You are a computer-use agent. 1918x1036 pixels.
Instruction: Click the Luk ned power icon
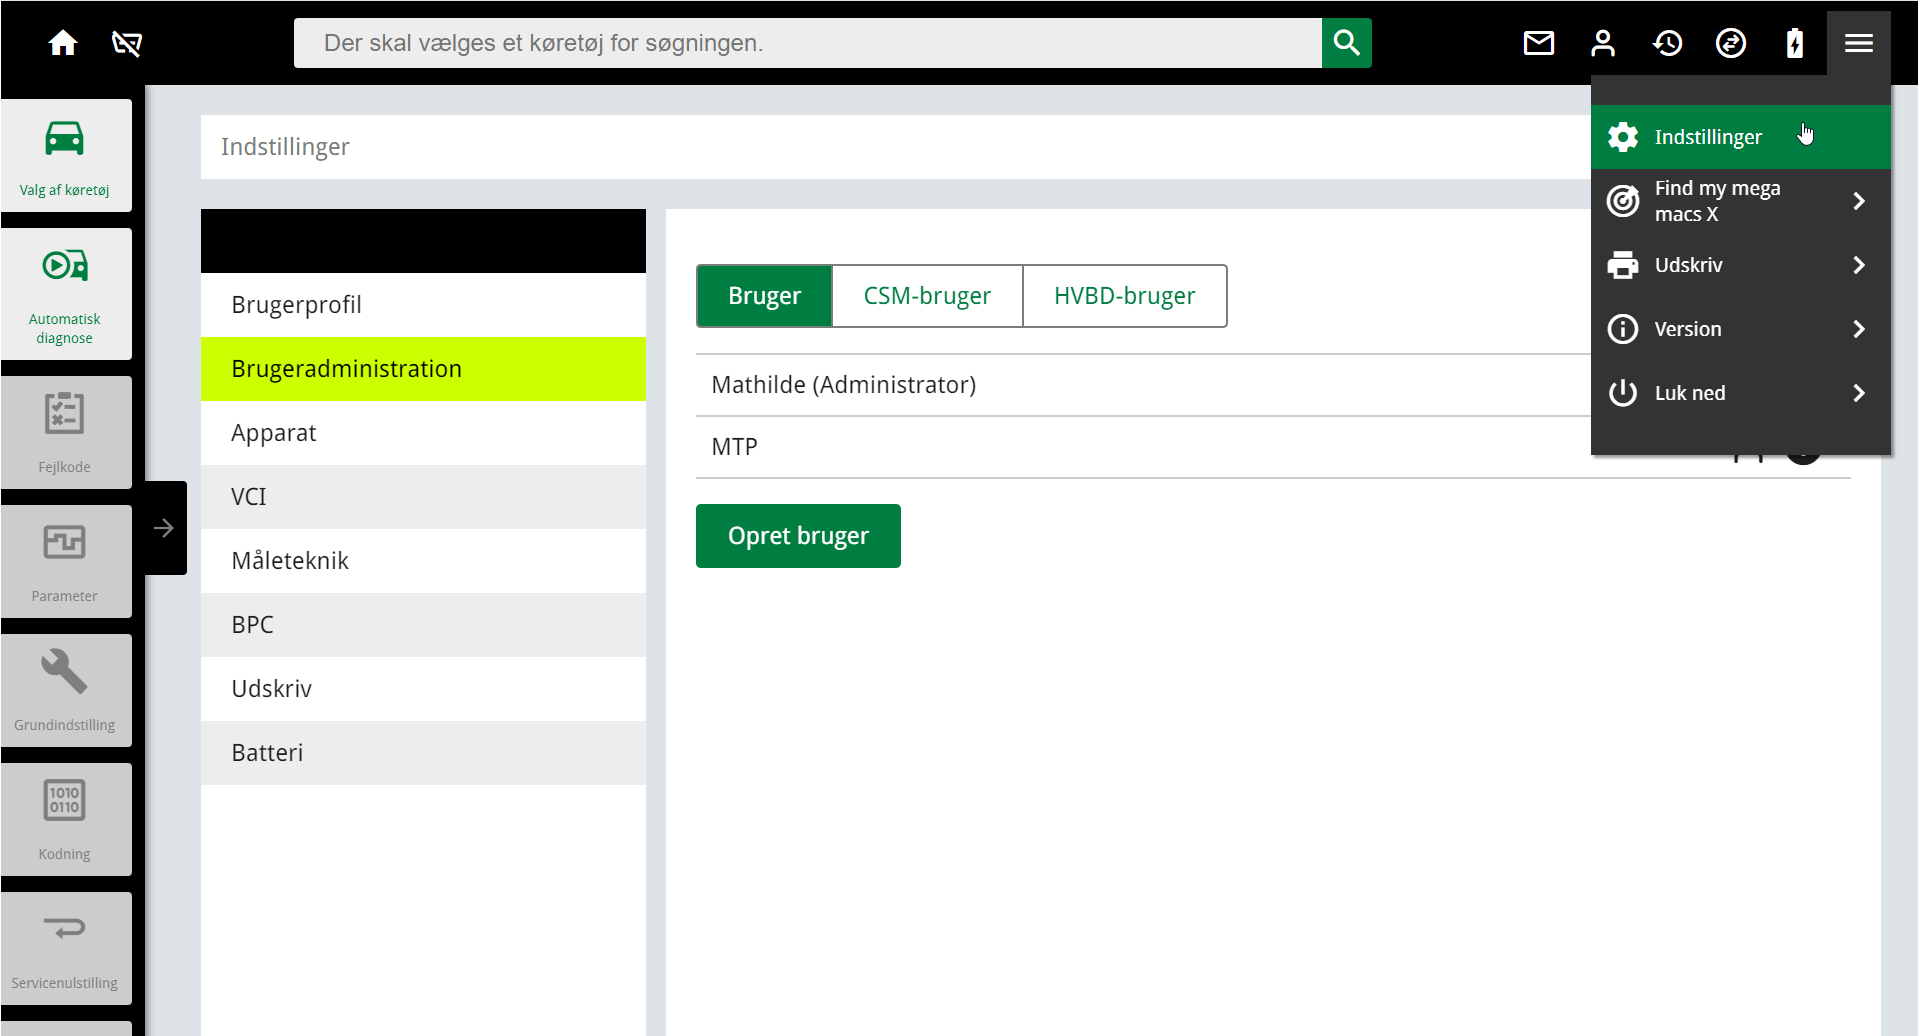coord(1623,393)
